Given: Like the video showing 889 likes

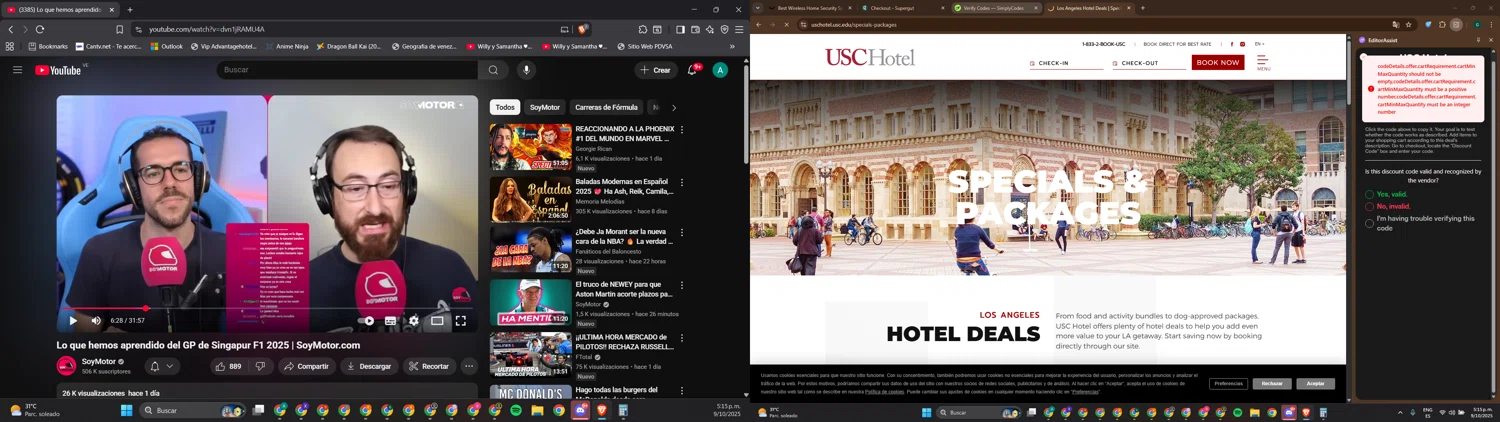Looking at the screenshot, I should click(227, 366).
